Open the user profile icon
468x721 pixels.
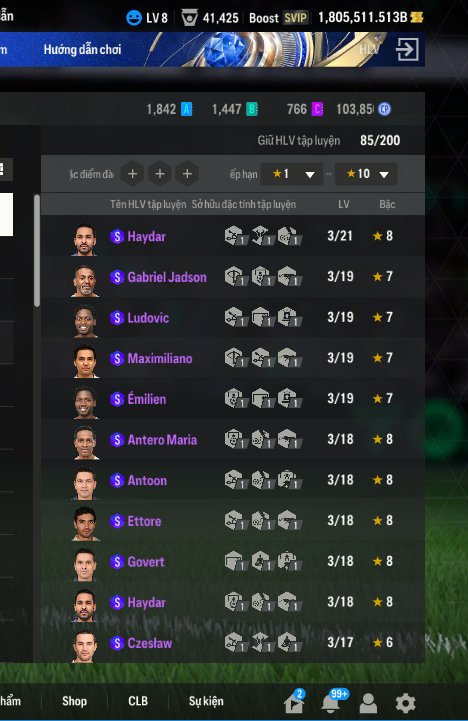click(x=368, y=703)
